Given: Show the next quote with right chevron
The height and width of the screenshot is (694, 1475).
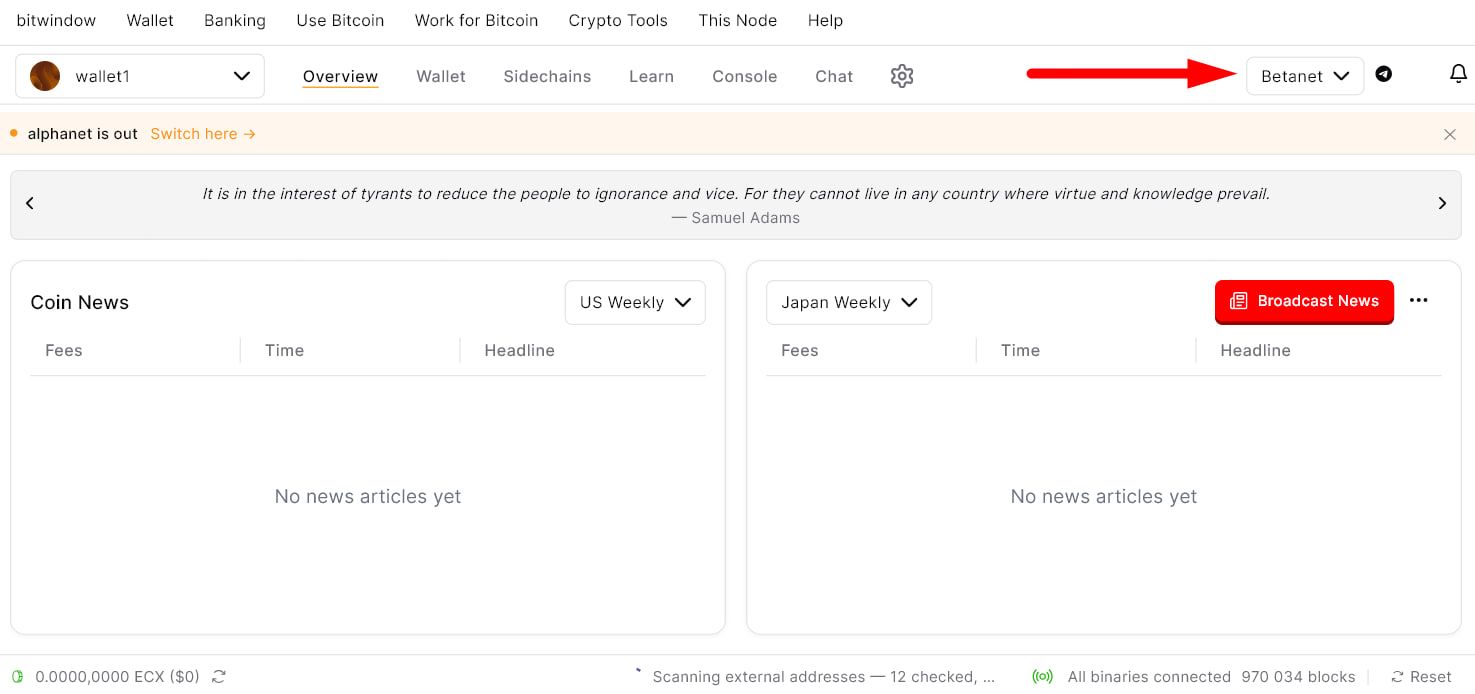Looking at the screenshot, I should tap(1442, 203).
